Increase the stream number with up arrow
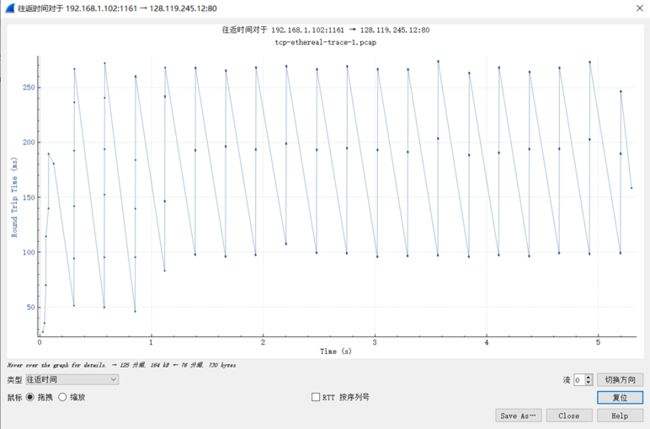Screen dimensions: 650x429 point(589,377)
